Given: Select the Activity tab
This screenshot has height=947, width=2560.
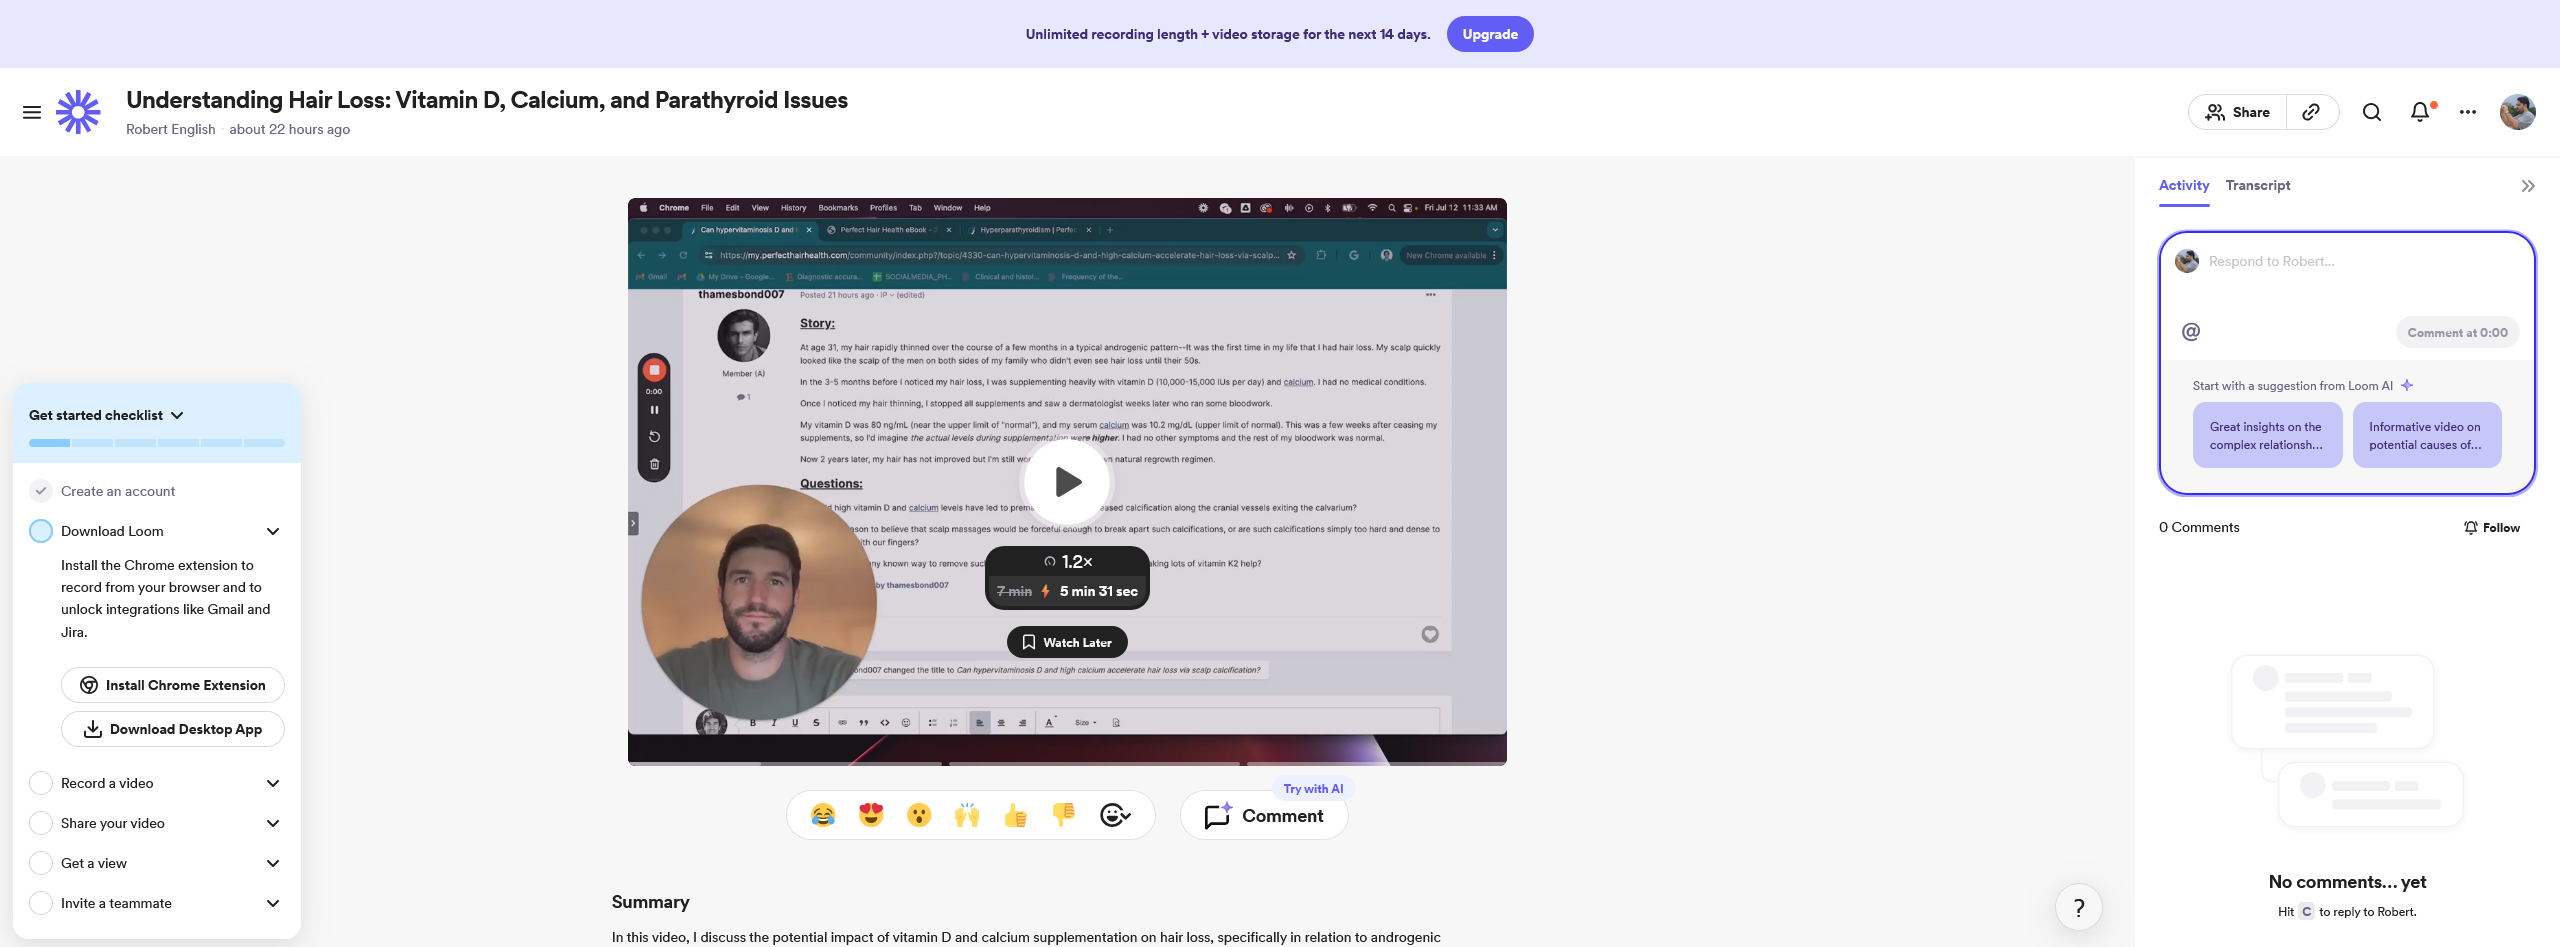Looking at the screenshot, I should coord(2184,185).
